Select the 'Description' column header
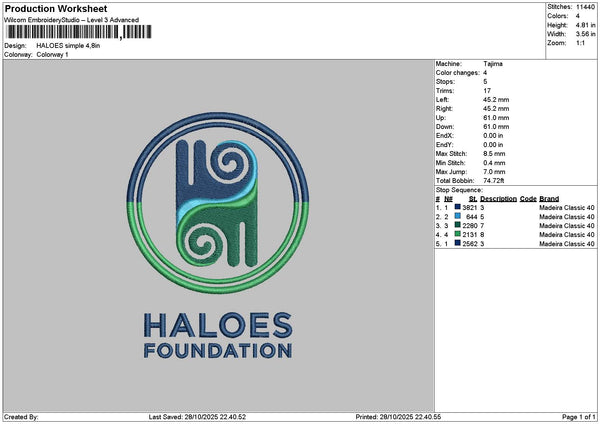 (498, 199)
